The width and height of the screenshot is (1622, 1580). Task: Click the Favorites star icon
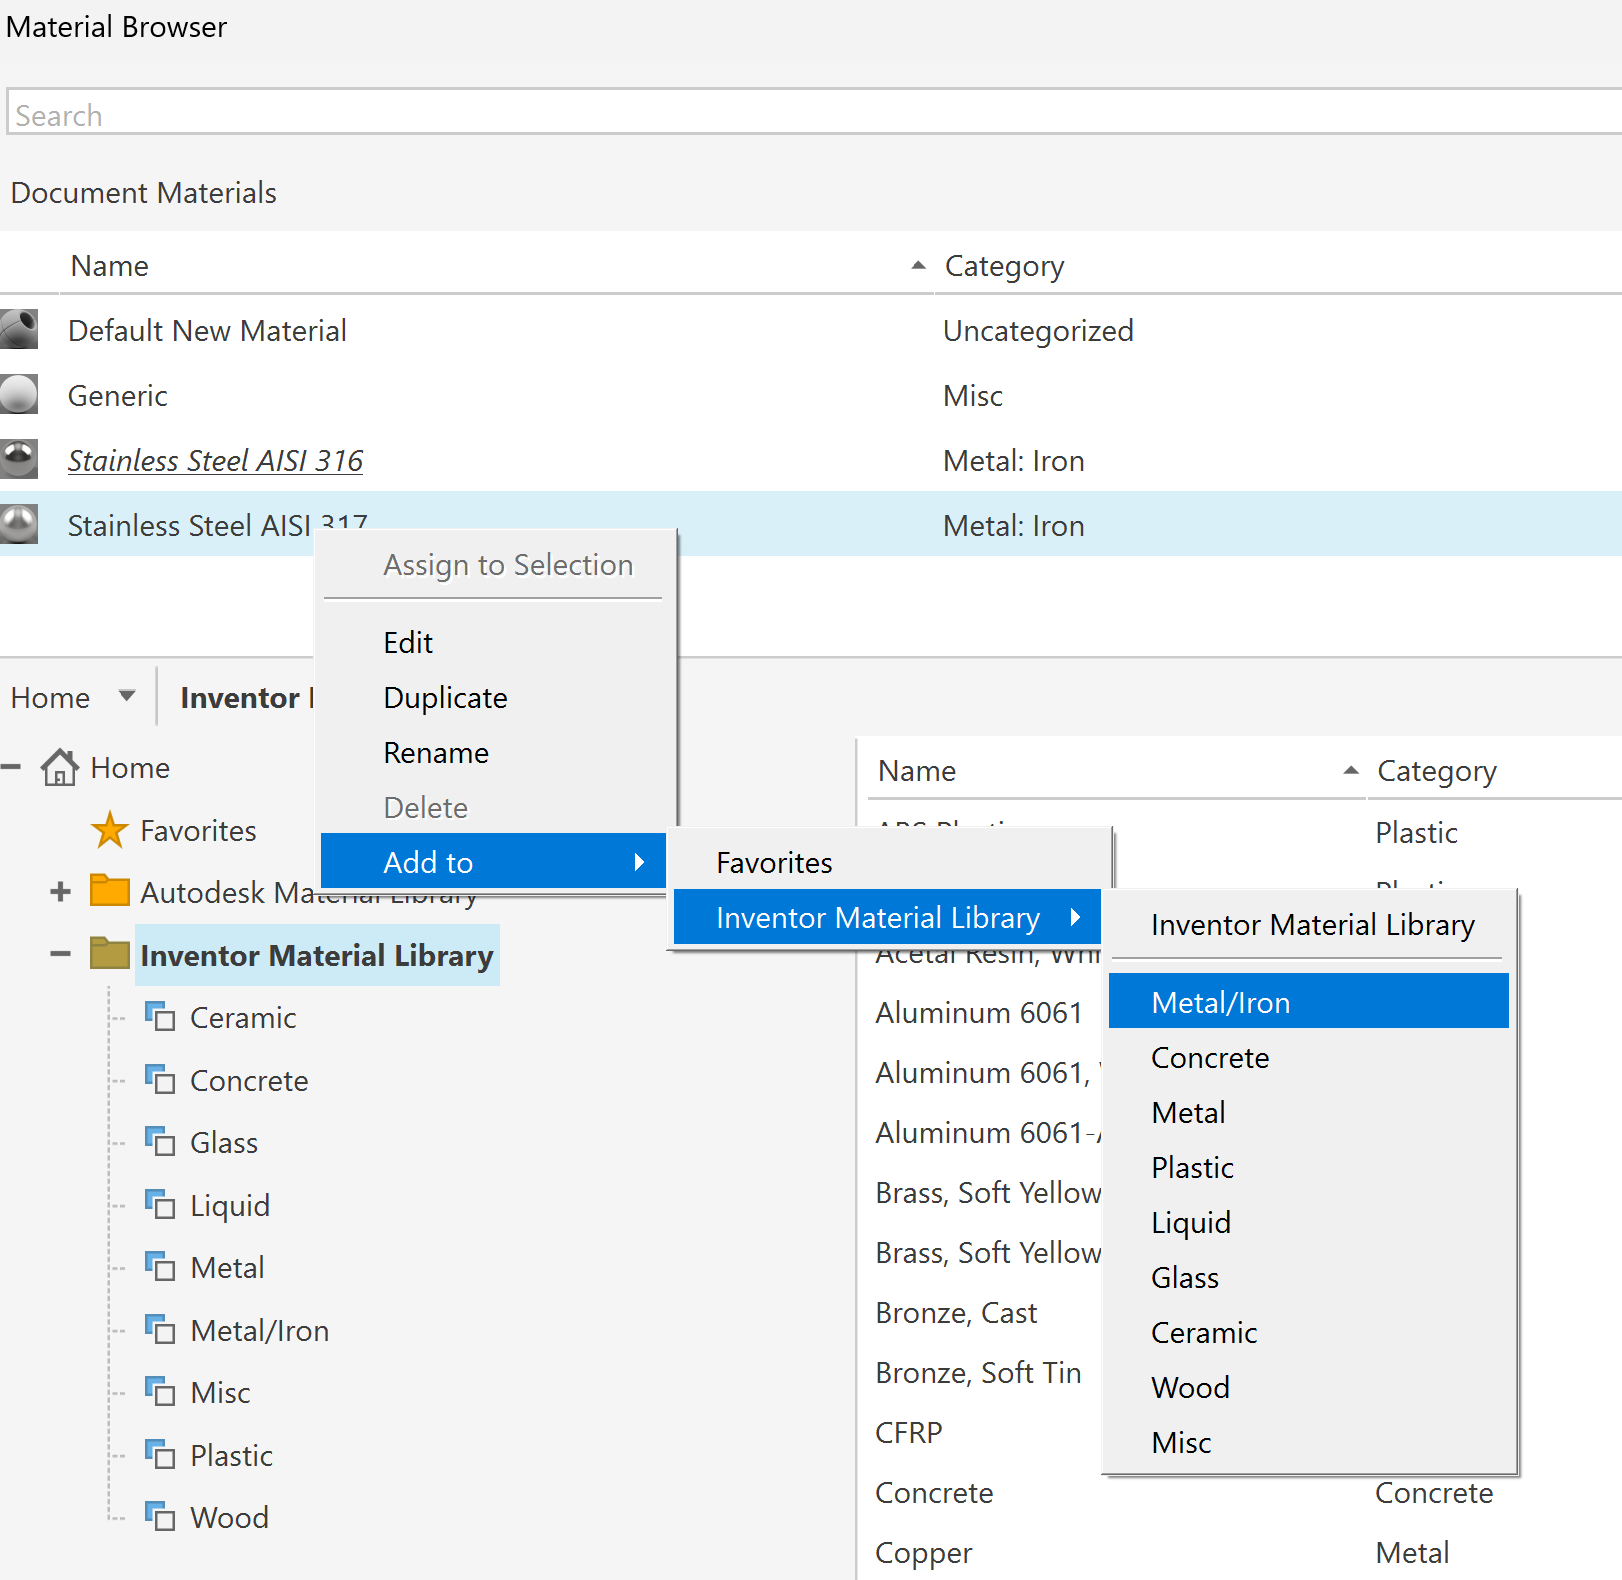point(109,830)
